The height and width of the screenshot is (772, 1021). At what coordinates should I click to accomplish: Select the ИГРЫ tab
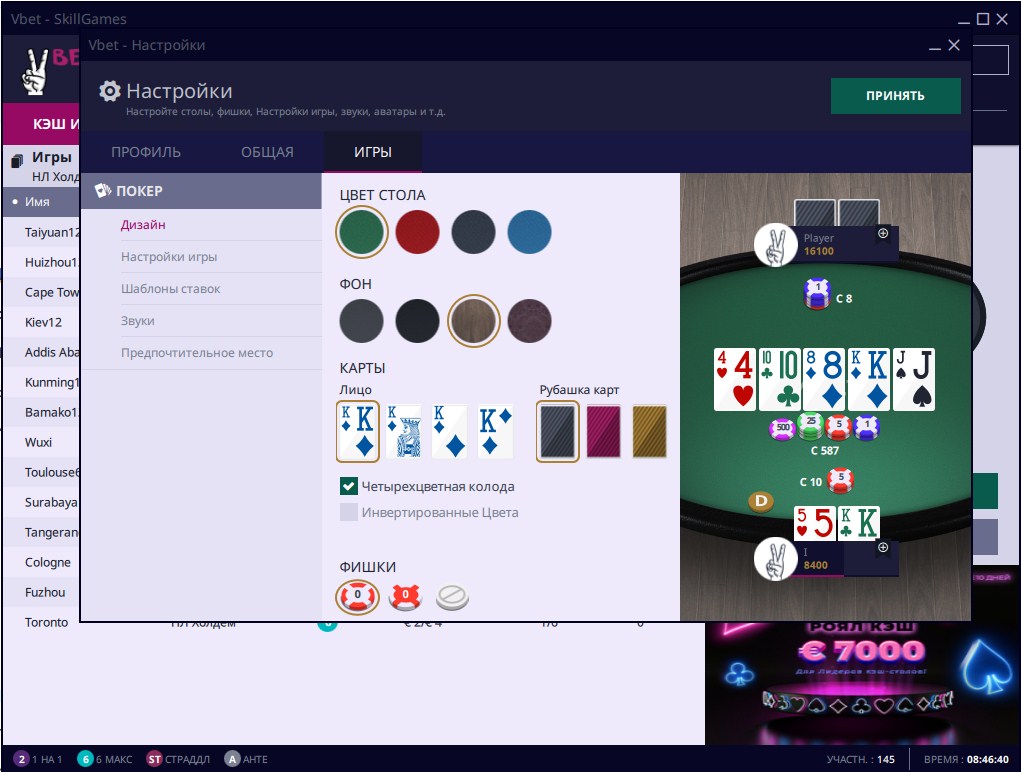point(372,152)
